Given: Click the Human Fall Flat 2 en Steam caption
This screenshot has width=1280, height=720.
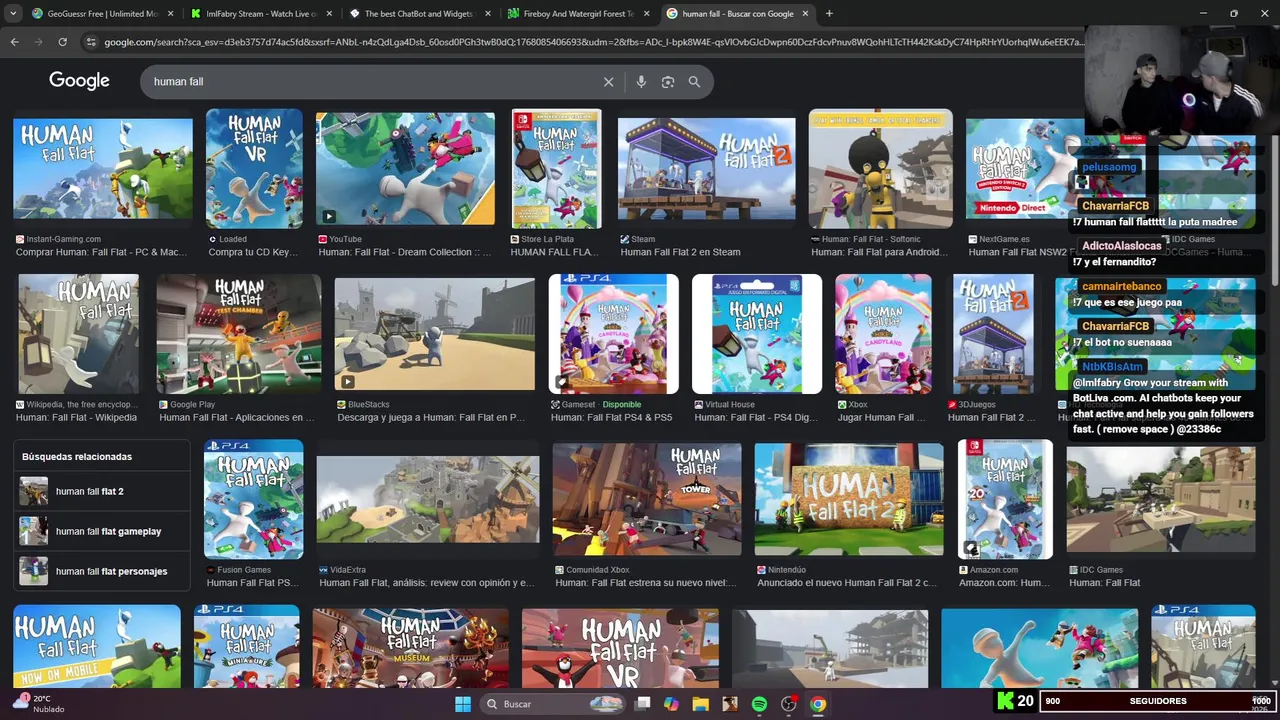Looking at the screenshot, I should (680, 252).
